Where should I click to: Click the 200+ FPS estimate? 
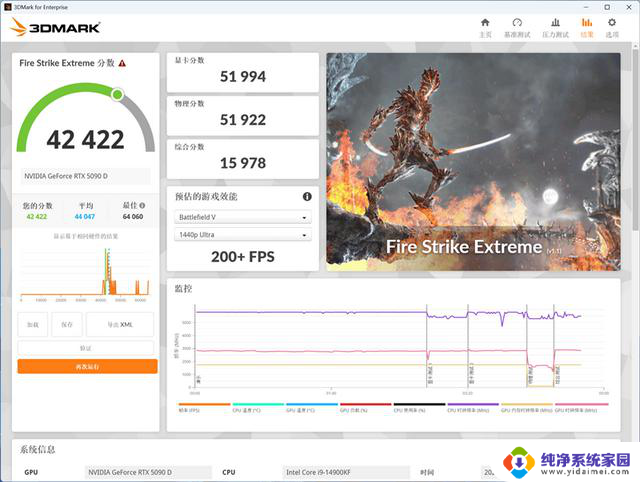243,257
